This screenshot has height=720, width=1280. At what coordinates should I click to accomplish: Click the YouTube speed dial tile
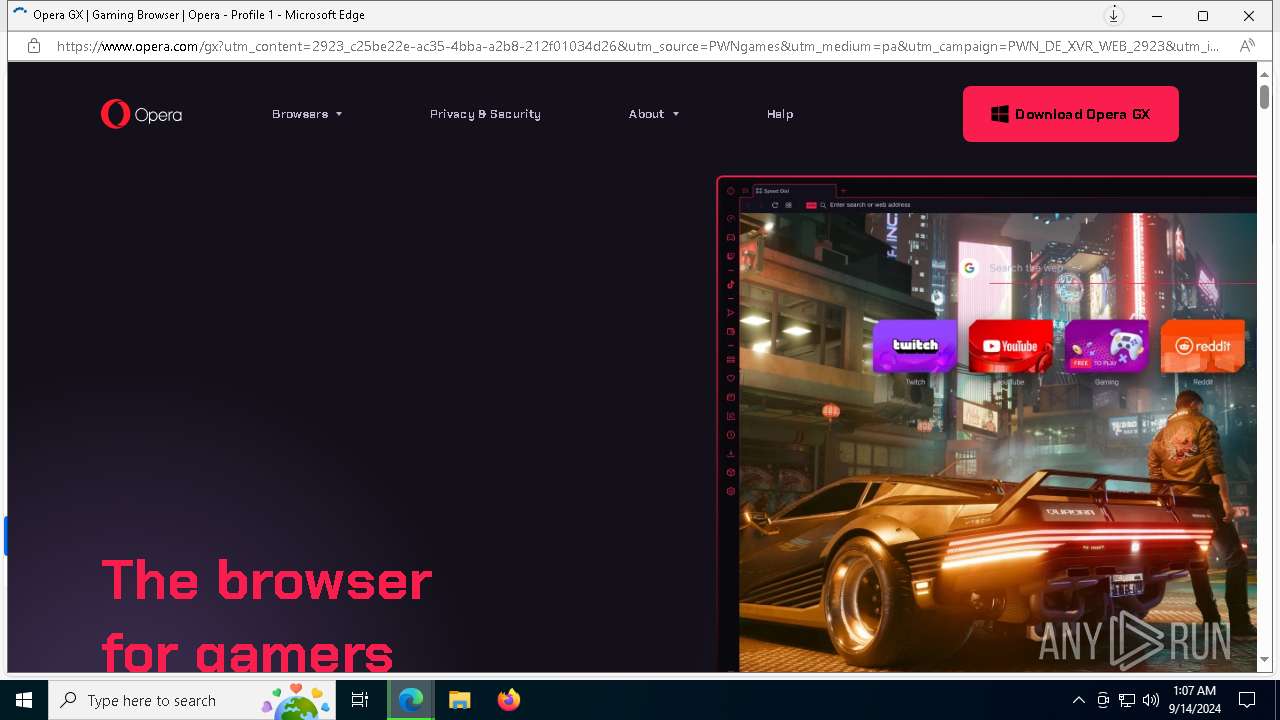[x=1010, y=346]
